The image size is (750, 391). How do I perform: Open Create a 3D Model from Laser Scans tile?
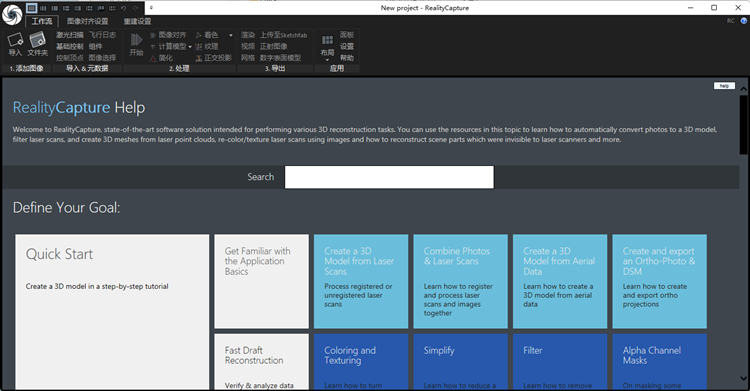(x=361, y=281)
